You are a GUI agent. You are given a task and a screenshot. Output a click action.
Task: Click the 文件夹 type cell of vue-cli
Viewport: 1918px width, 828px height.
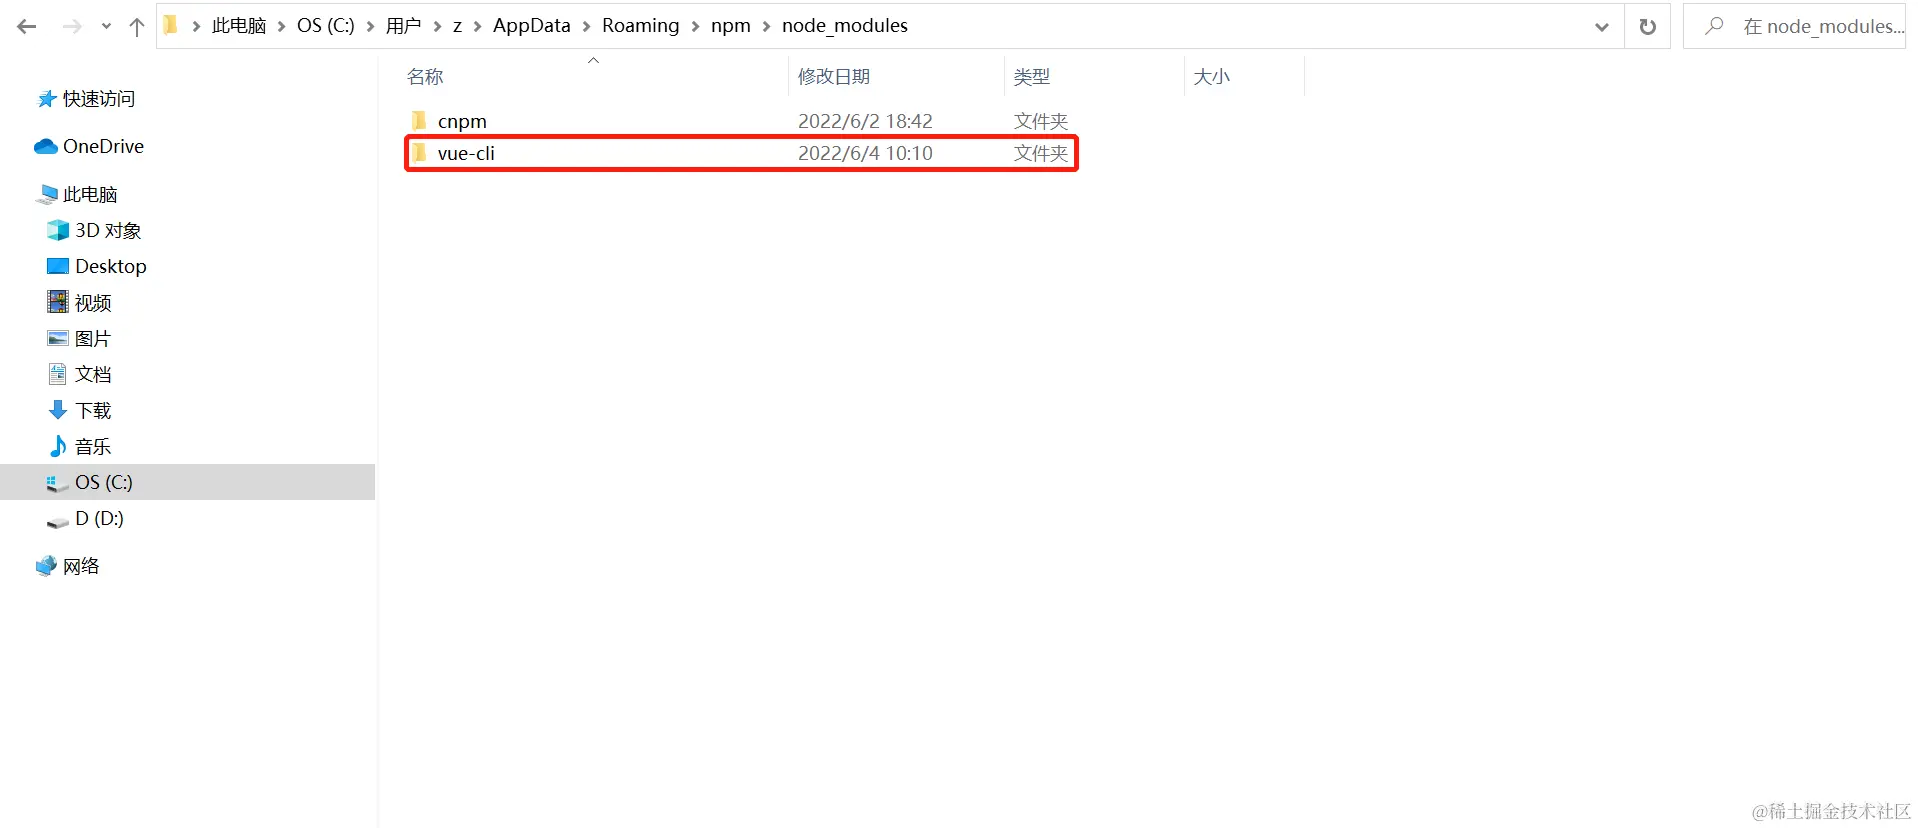pyautogui.click(x=1041, y=153)
